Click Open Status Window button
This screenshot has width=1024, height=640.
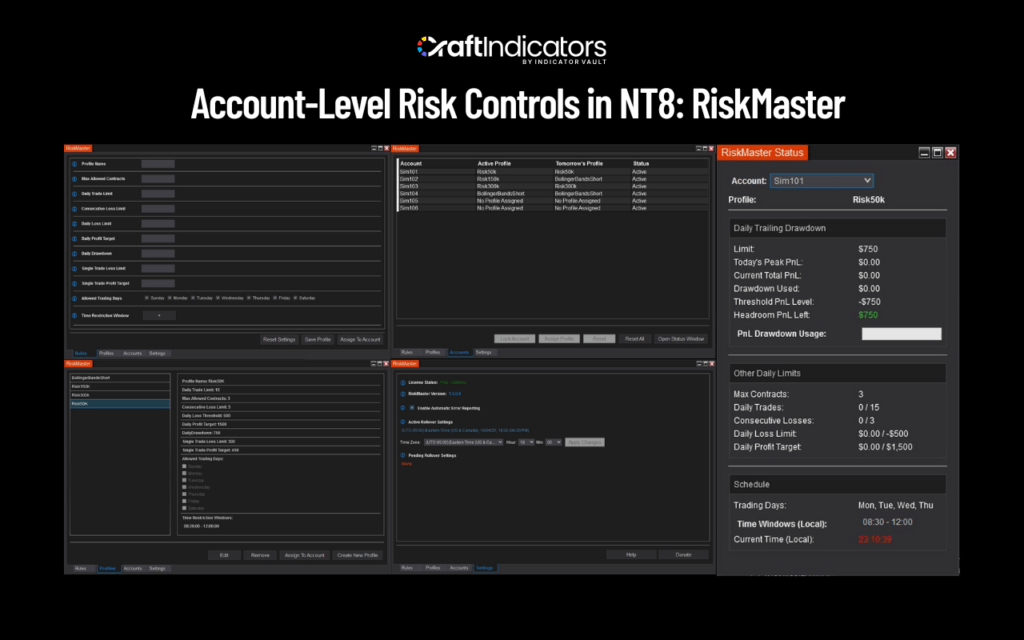coord(680,339)
